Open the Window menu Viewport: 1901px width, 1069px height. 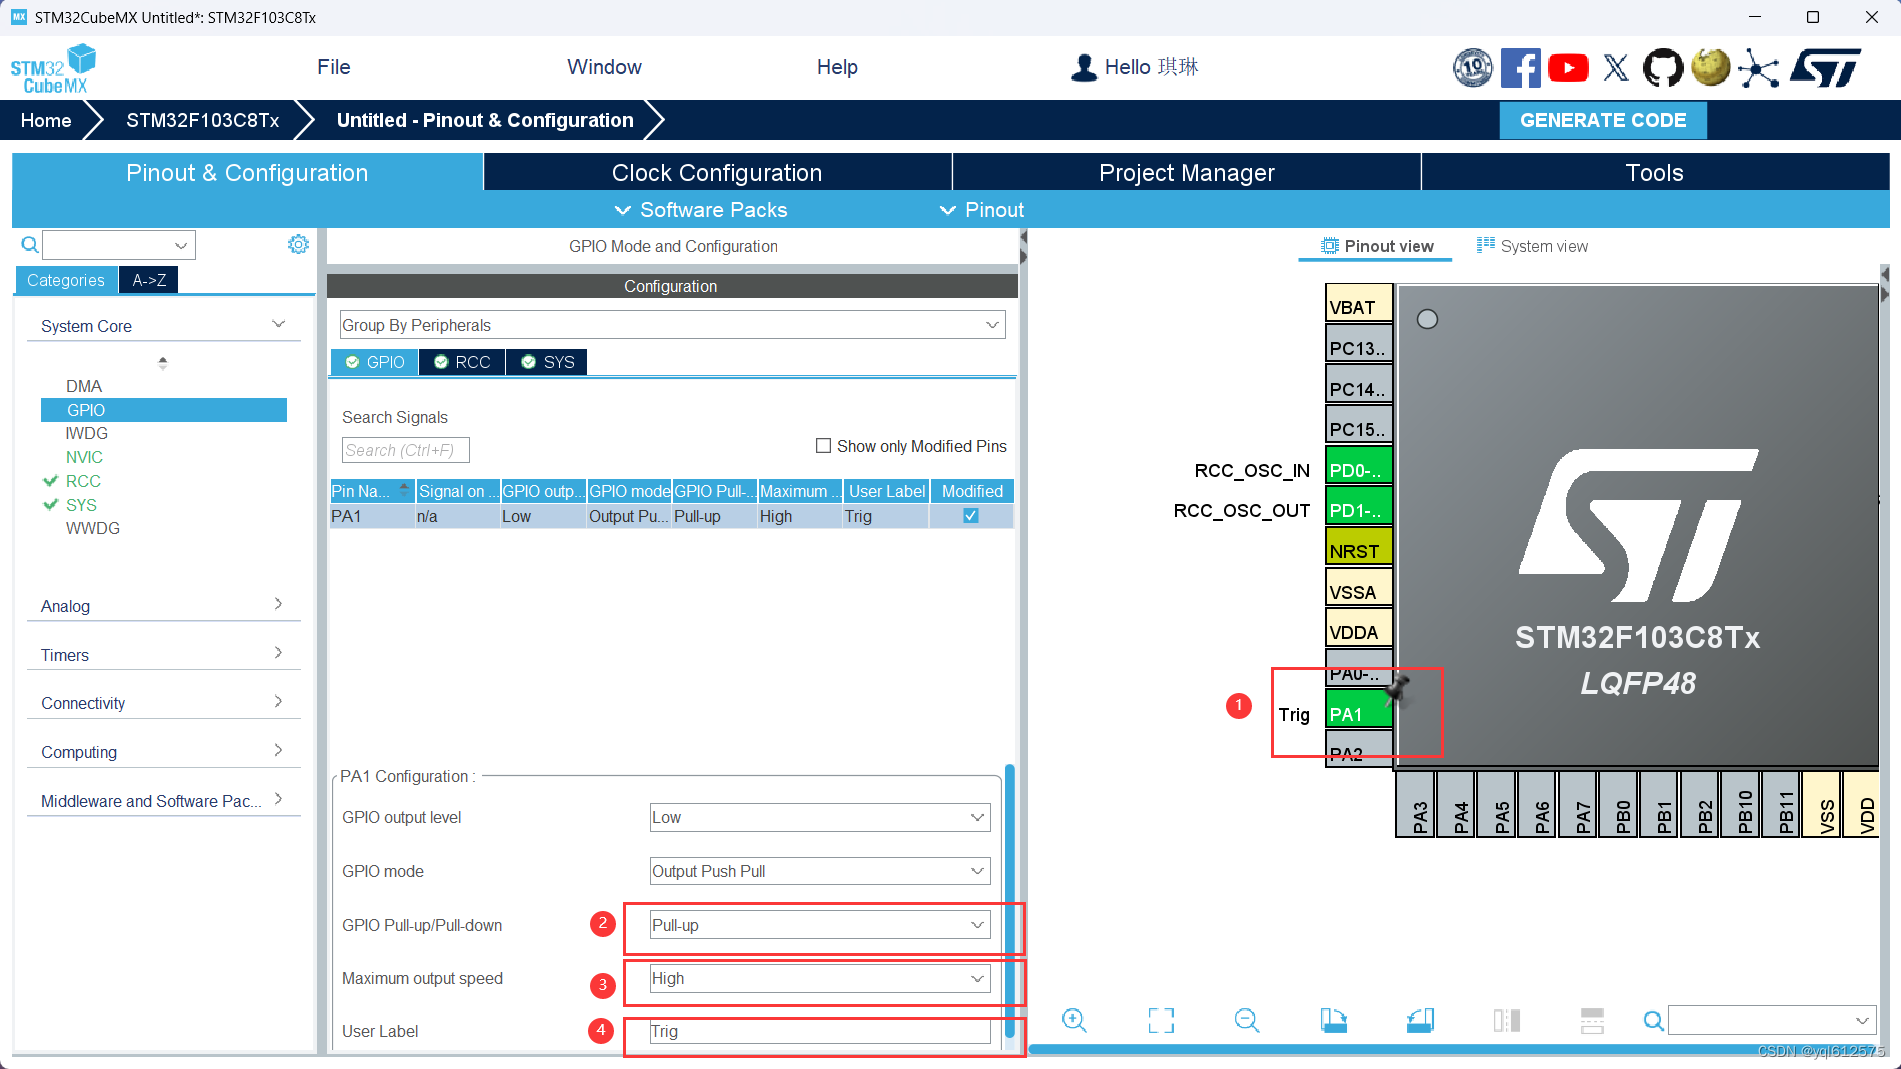tap(604, 67)
